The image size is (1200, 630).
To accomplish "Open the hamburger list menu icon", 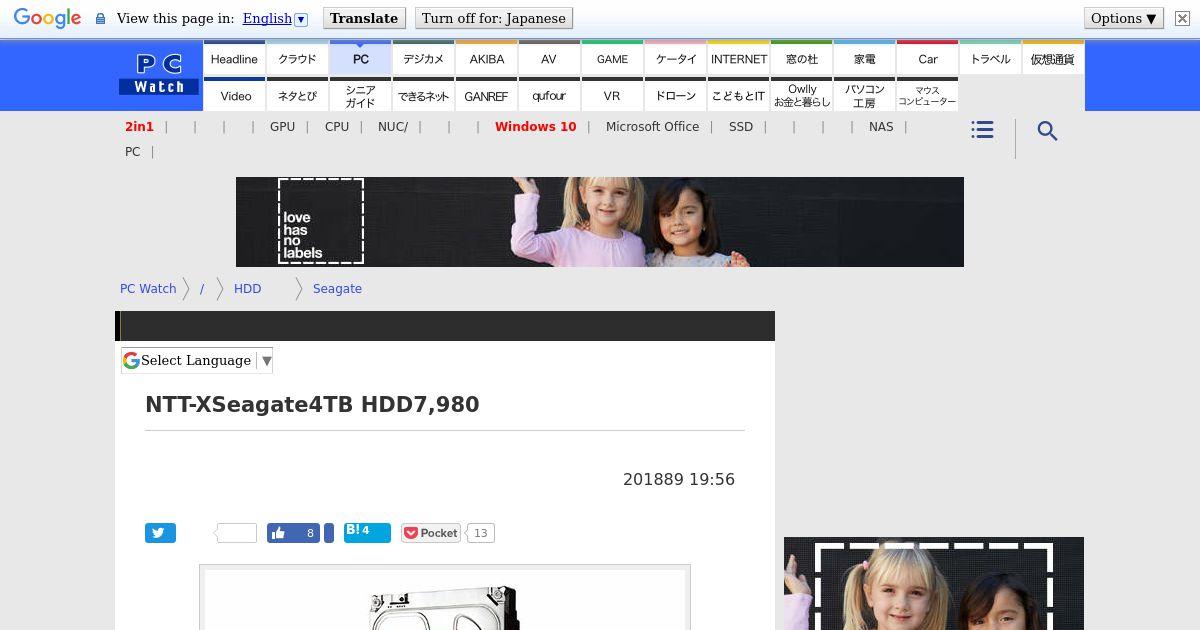I will [982, 130].
